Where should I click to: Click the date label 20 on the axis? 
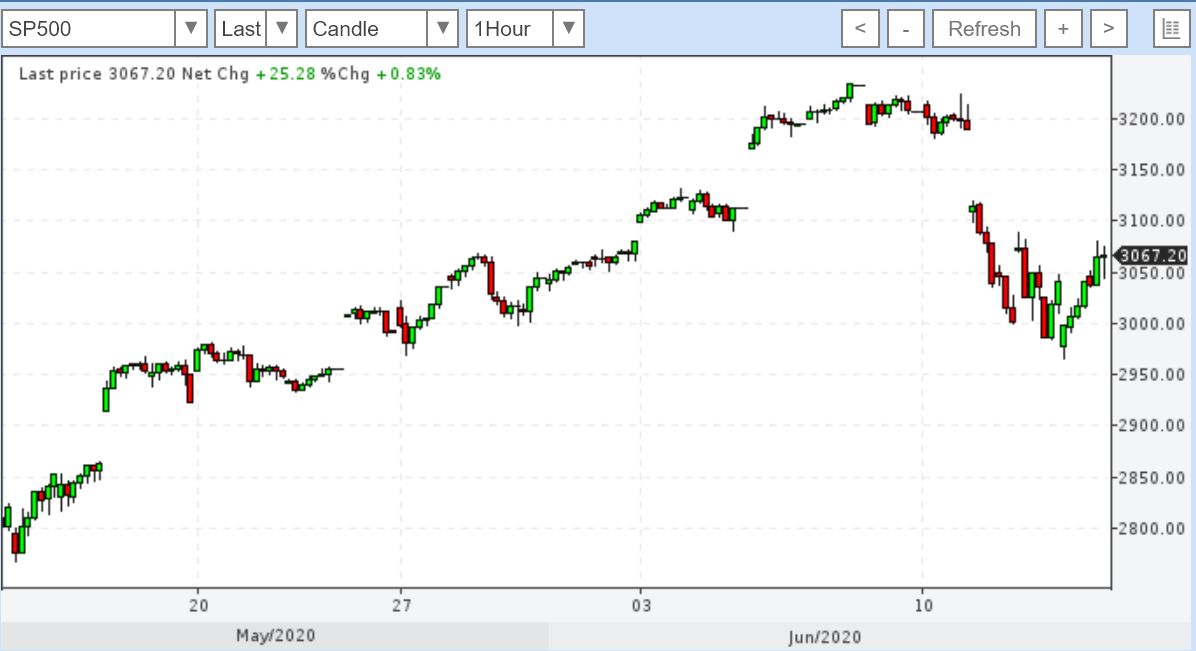click(x=198, y=606)
